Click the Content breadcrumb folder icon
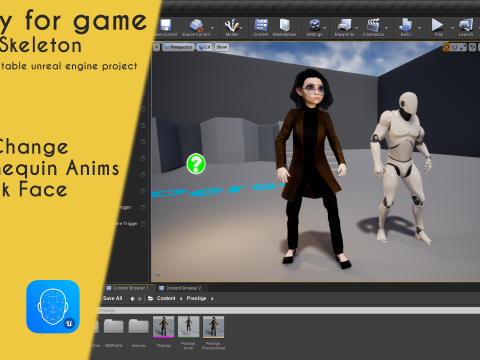 (x=151, y=298)
